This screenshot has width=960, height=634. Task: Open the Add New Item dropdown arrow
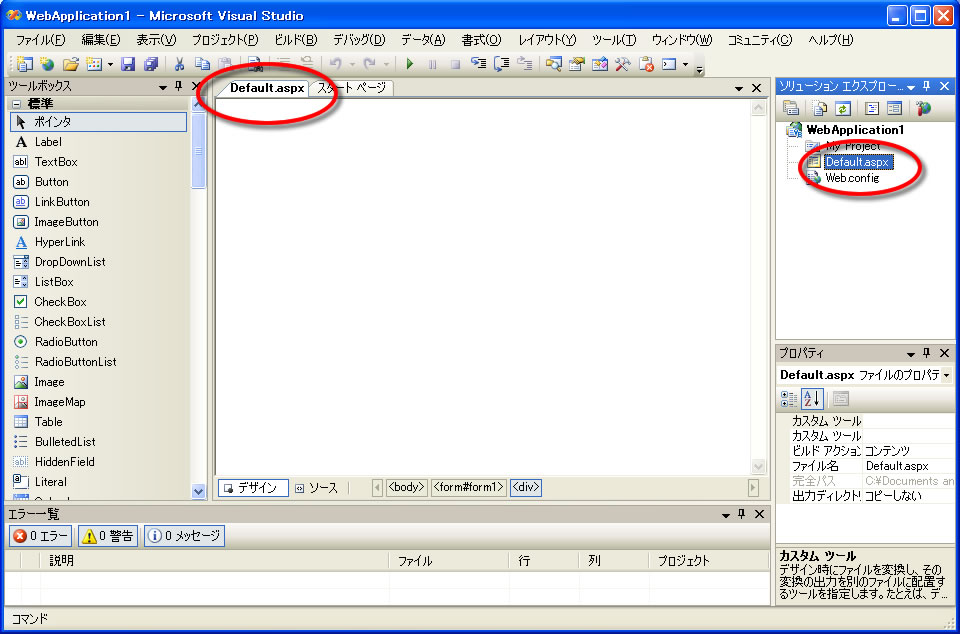[110, 64]
